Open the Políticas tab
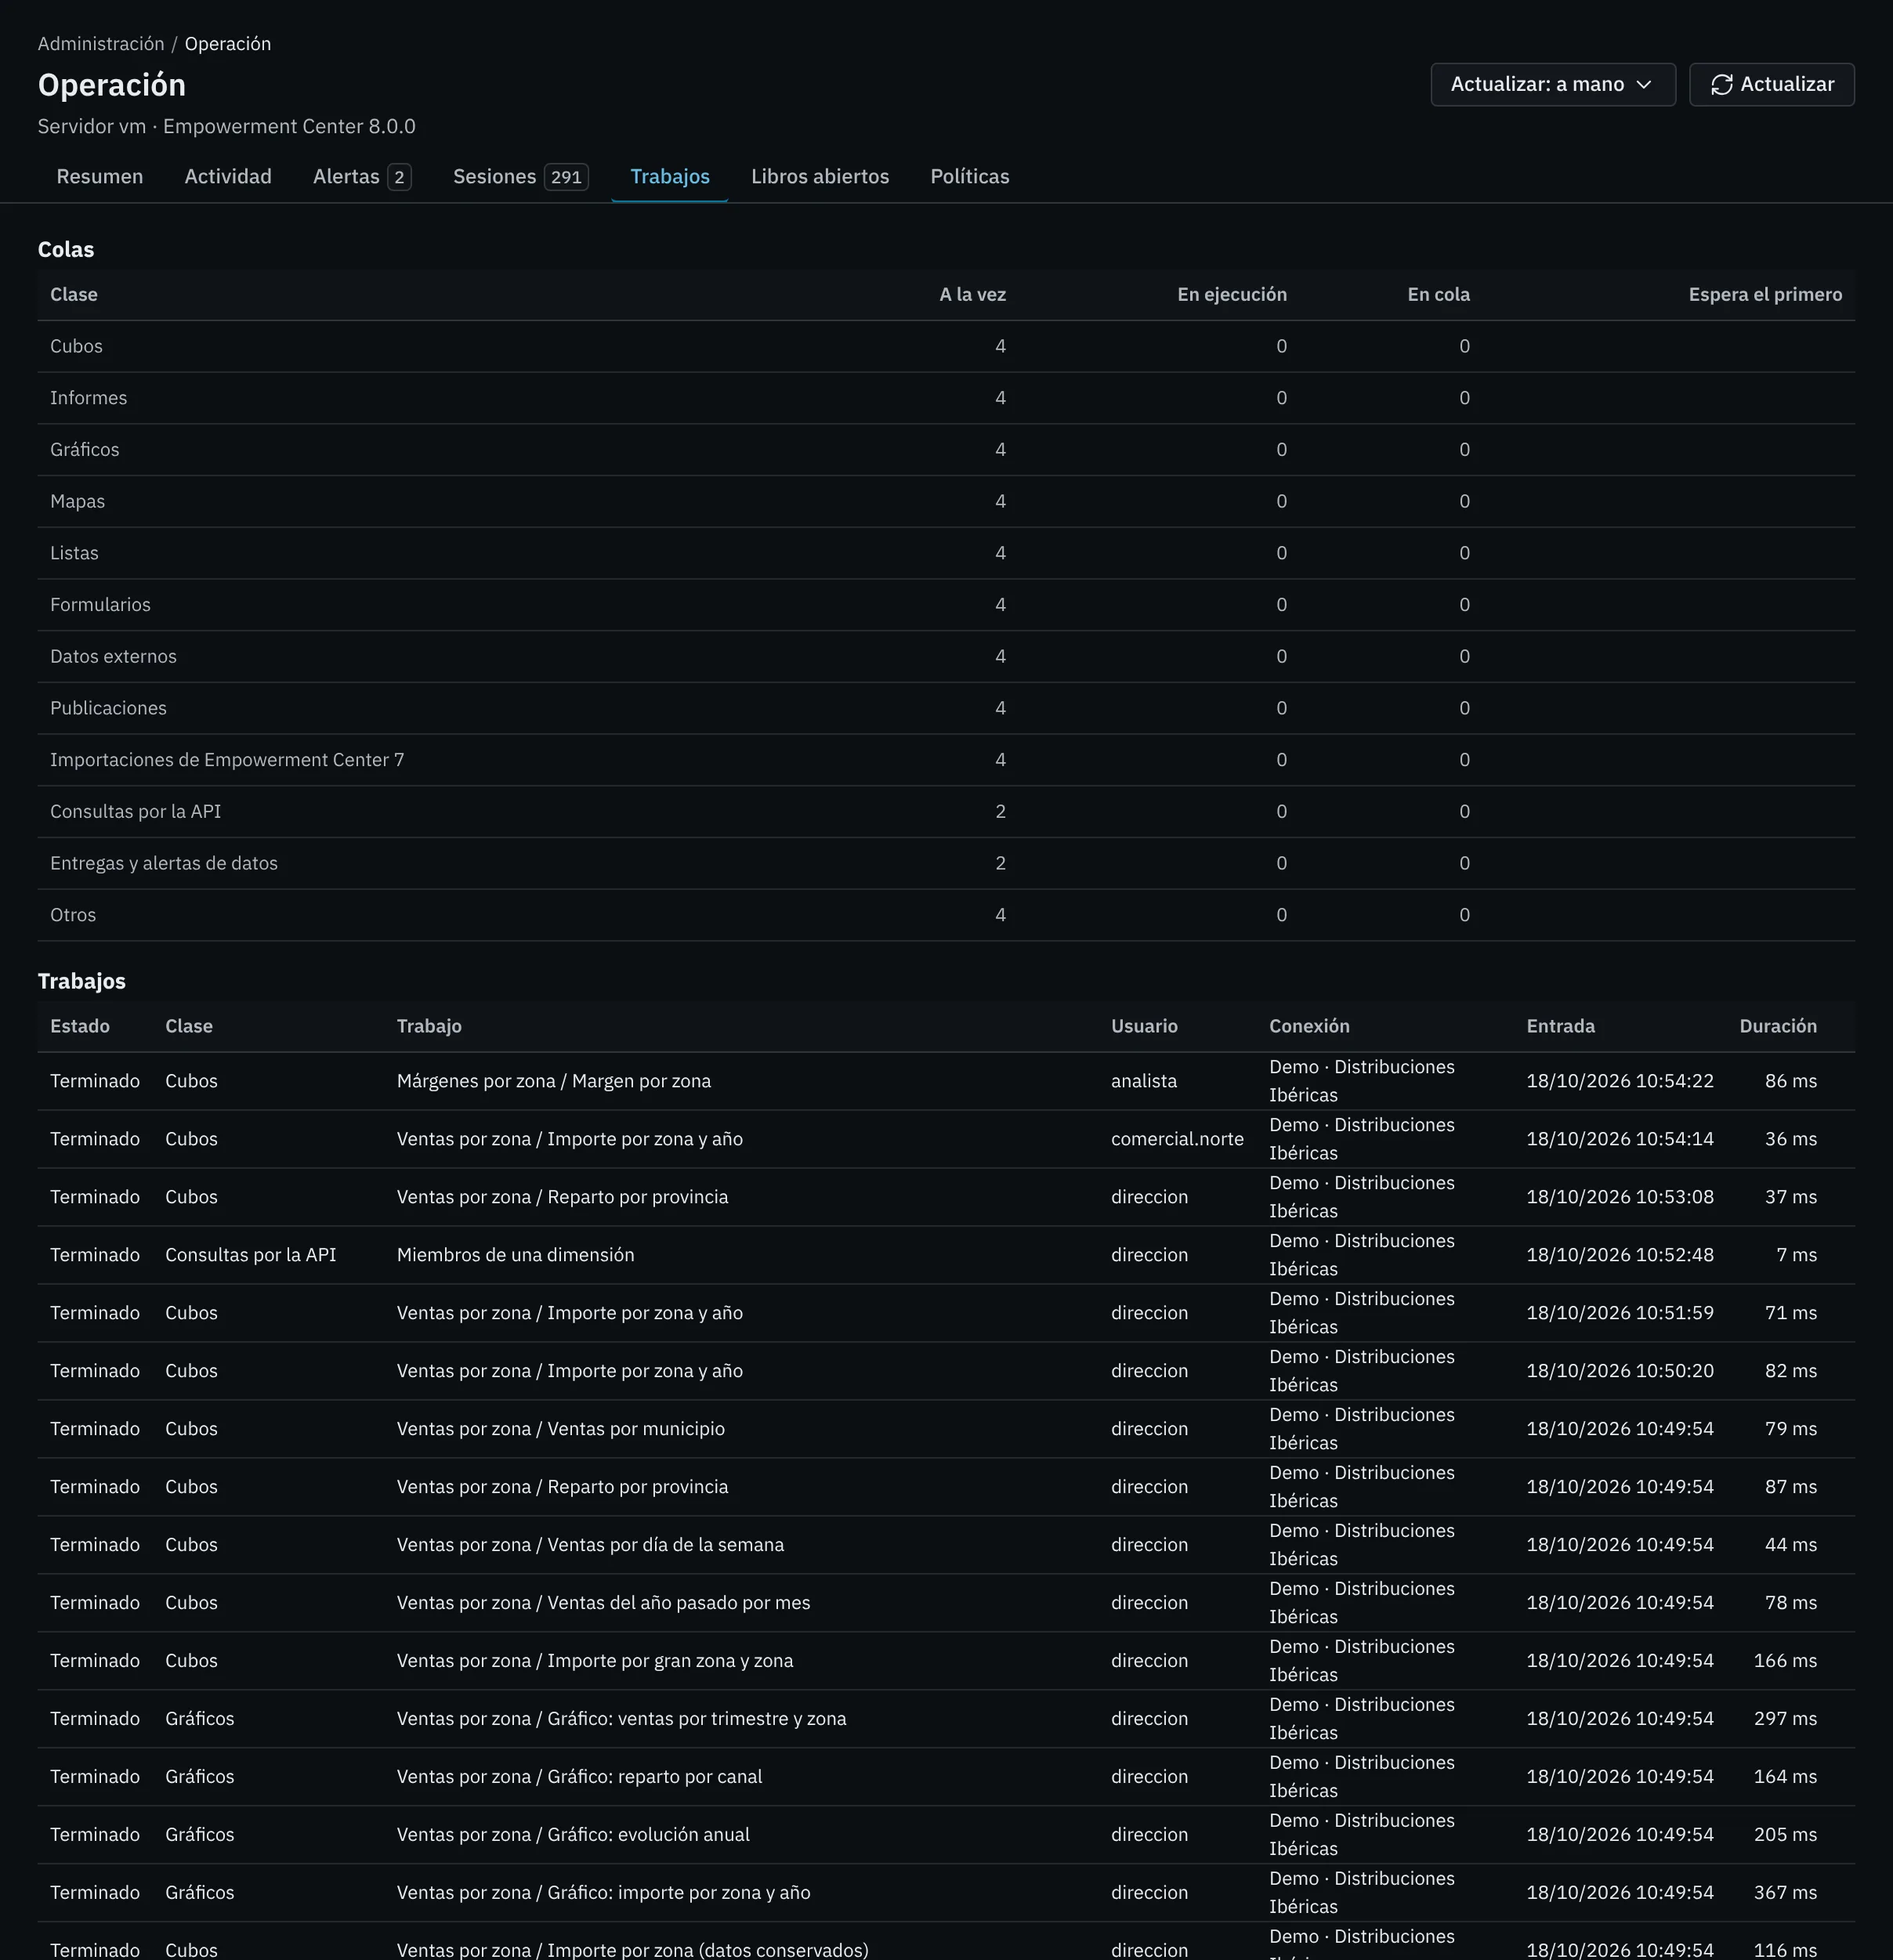The height and width of the screenshot is (1960, 1893). coord(970,177)
